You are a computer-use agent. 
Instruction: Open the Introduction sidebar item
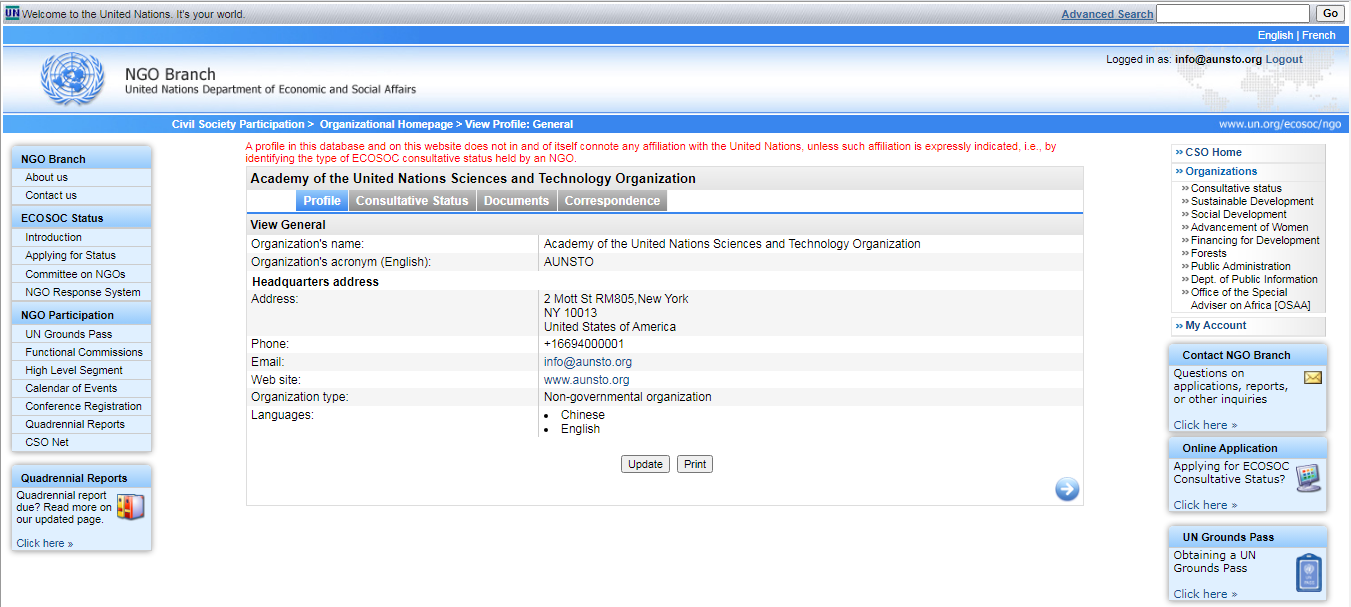[x=54, y=237]
